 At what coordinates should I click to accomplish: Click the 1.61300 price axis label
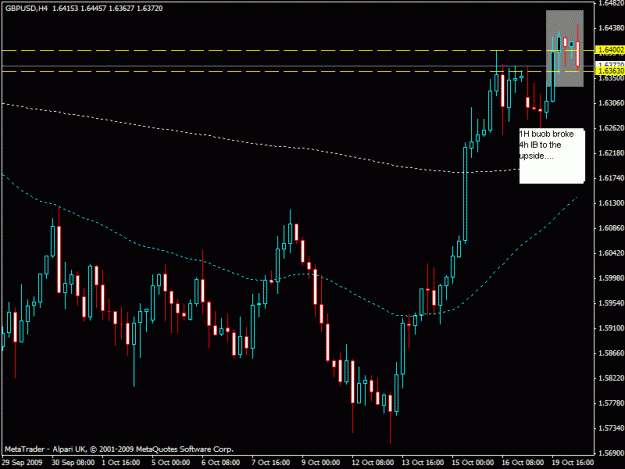611,203
